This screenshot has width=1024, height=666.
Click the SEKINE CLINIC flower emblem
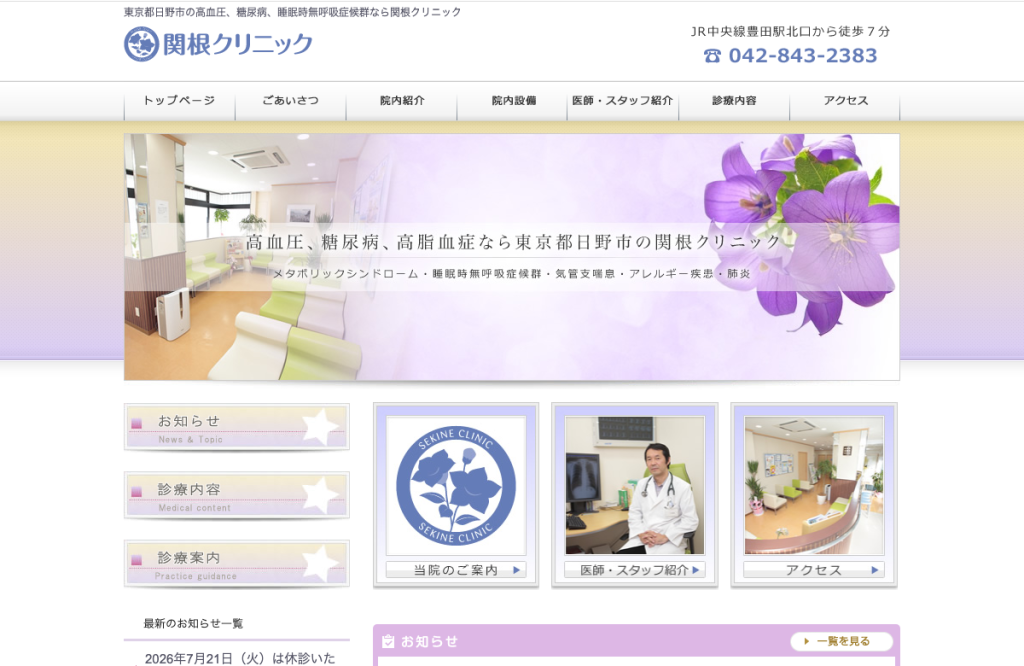pos(456,486)
